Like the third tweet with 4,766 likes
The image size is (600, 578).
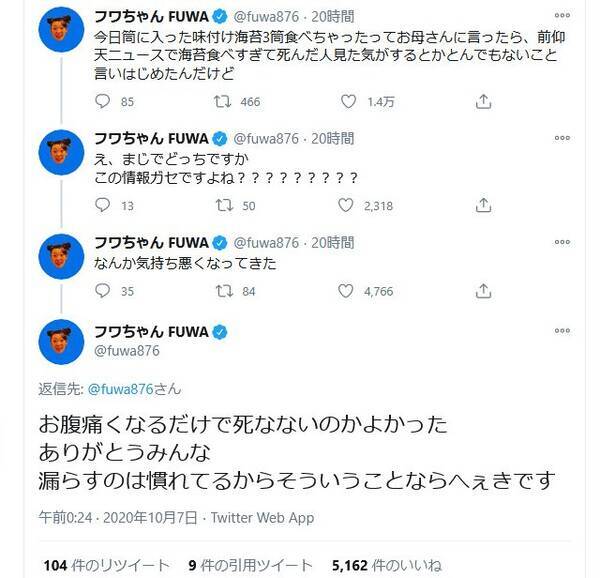[348, 291]
